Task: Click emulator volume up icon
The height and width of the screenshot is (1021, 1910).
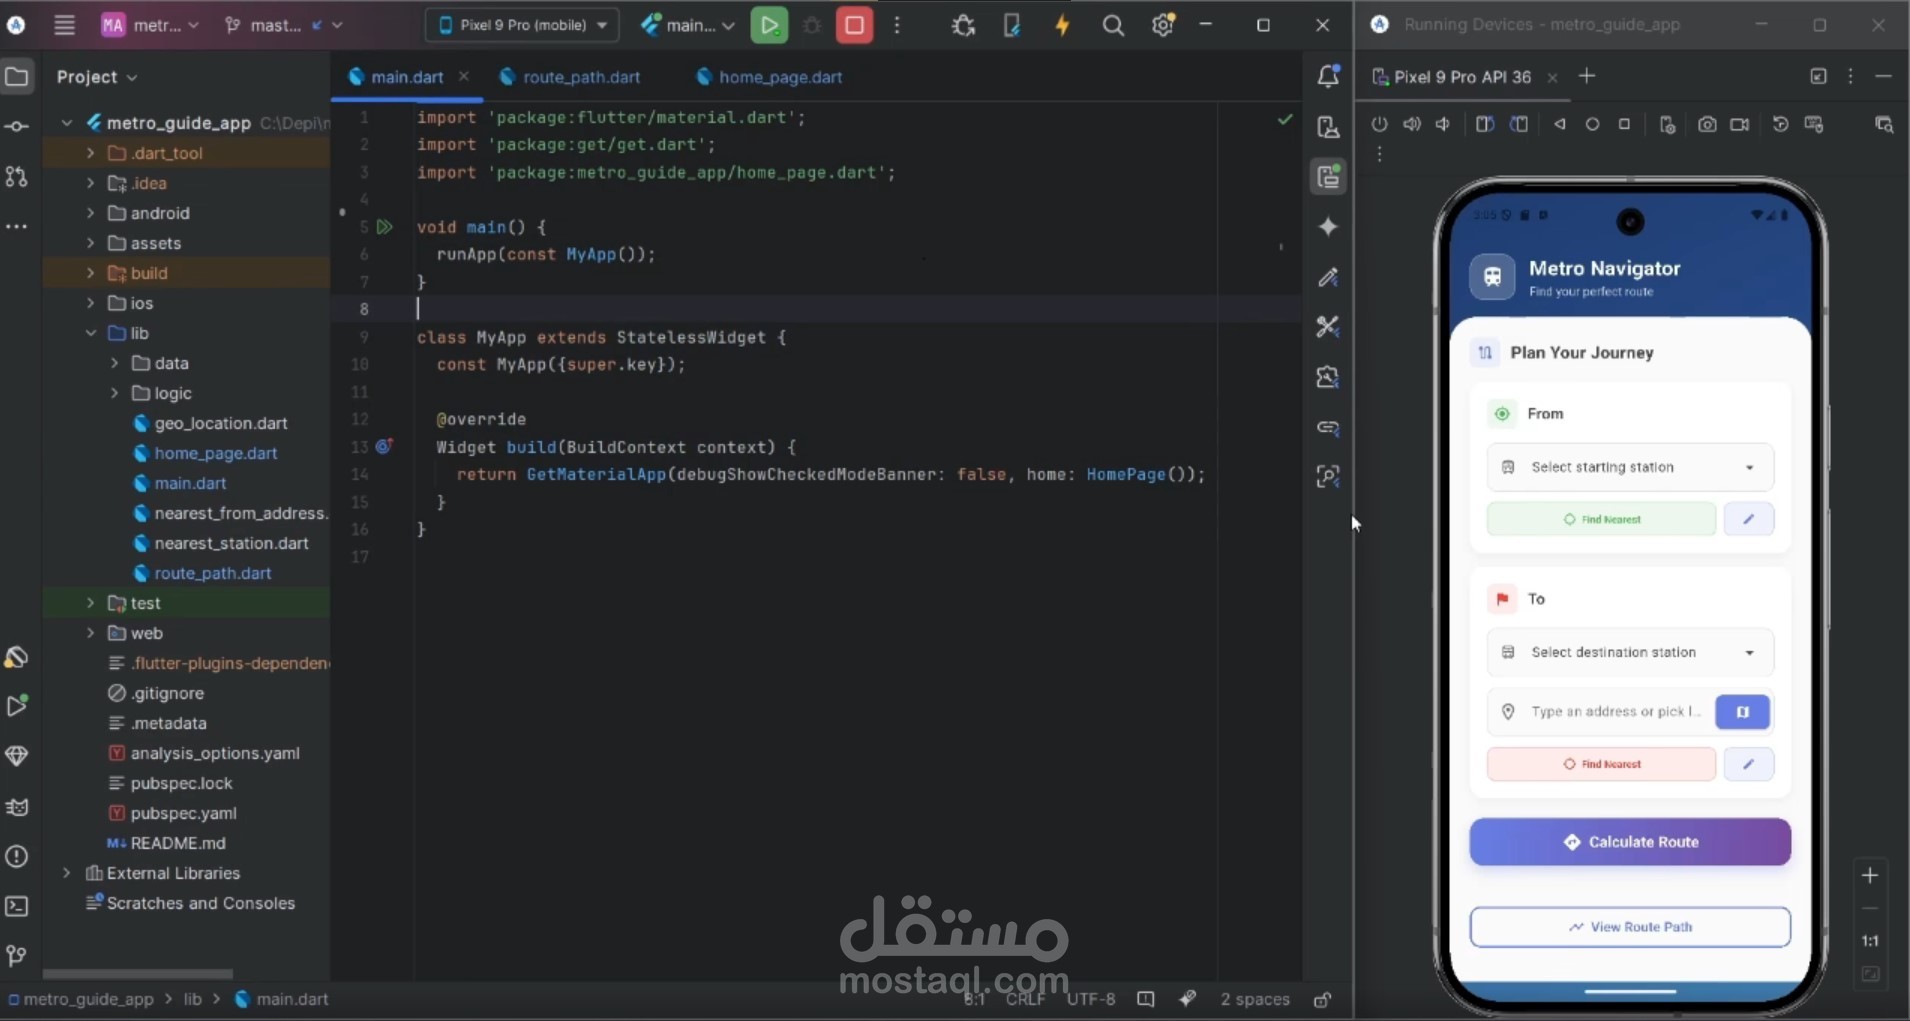Action: click(1411, 124)
